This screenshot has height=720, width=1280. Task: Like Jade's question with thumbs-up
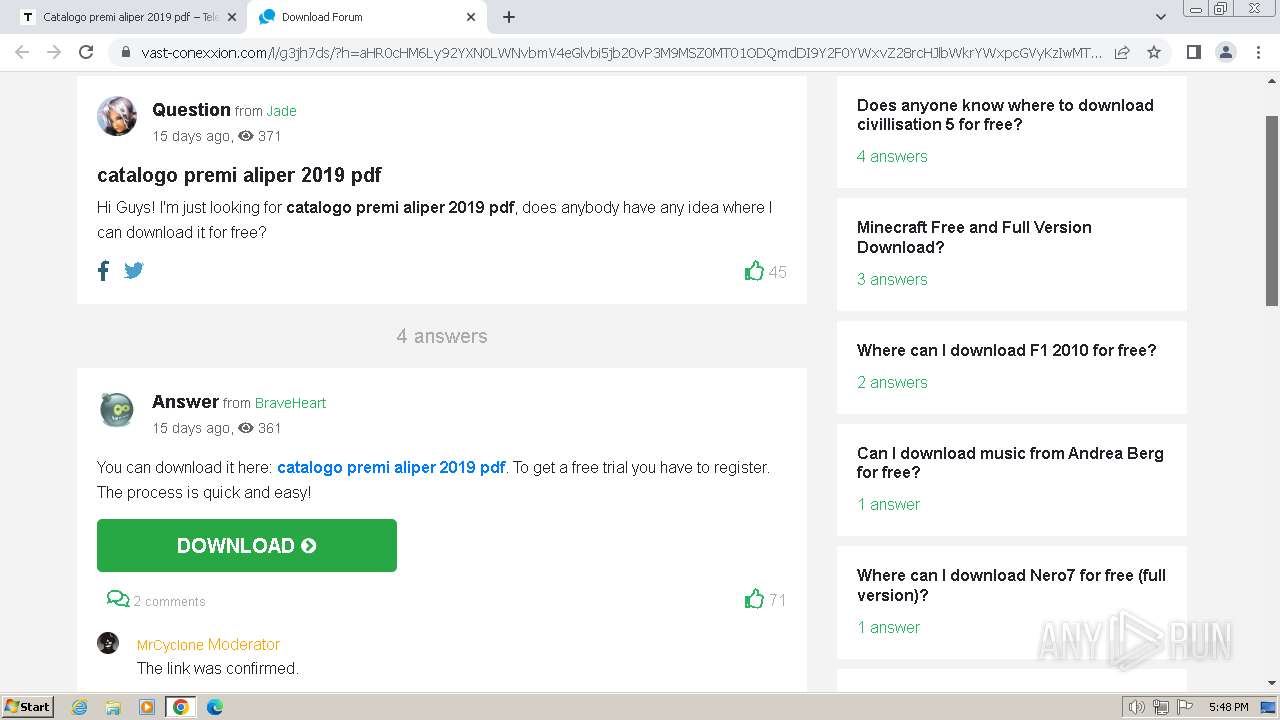[754, 271]
